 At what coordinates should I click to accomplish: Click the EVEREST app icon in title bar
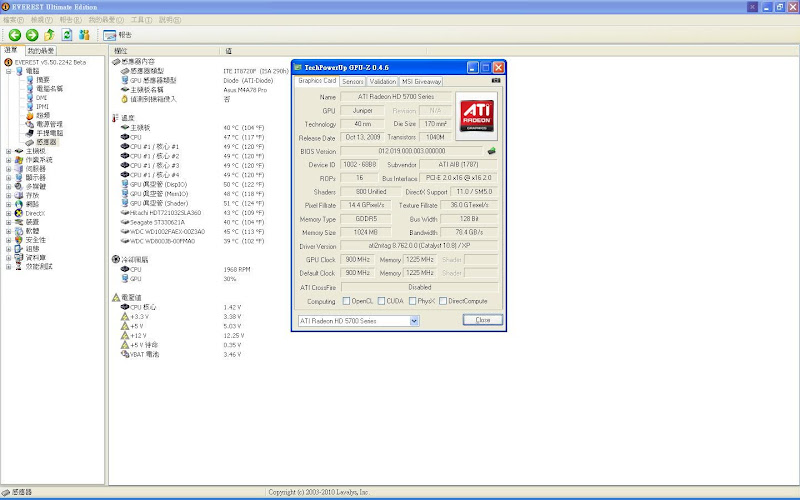click(x=5, y=7)
